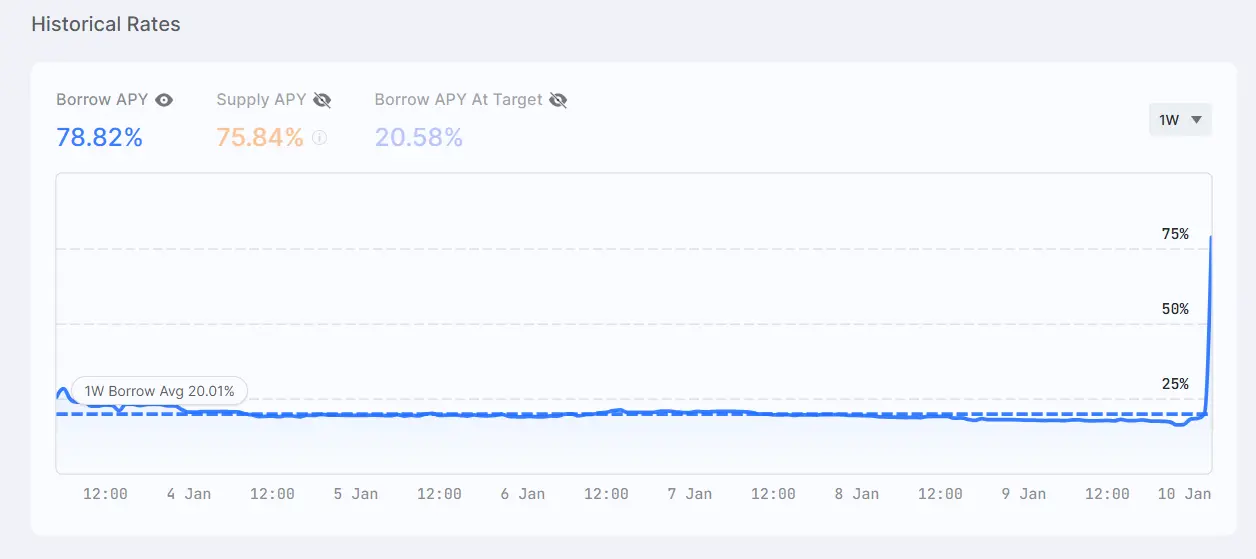Click the Borrow APY At Target label
Viewport: 1256px width, 559px height.
click(x=458, y=100)
